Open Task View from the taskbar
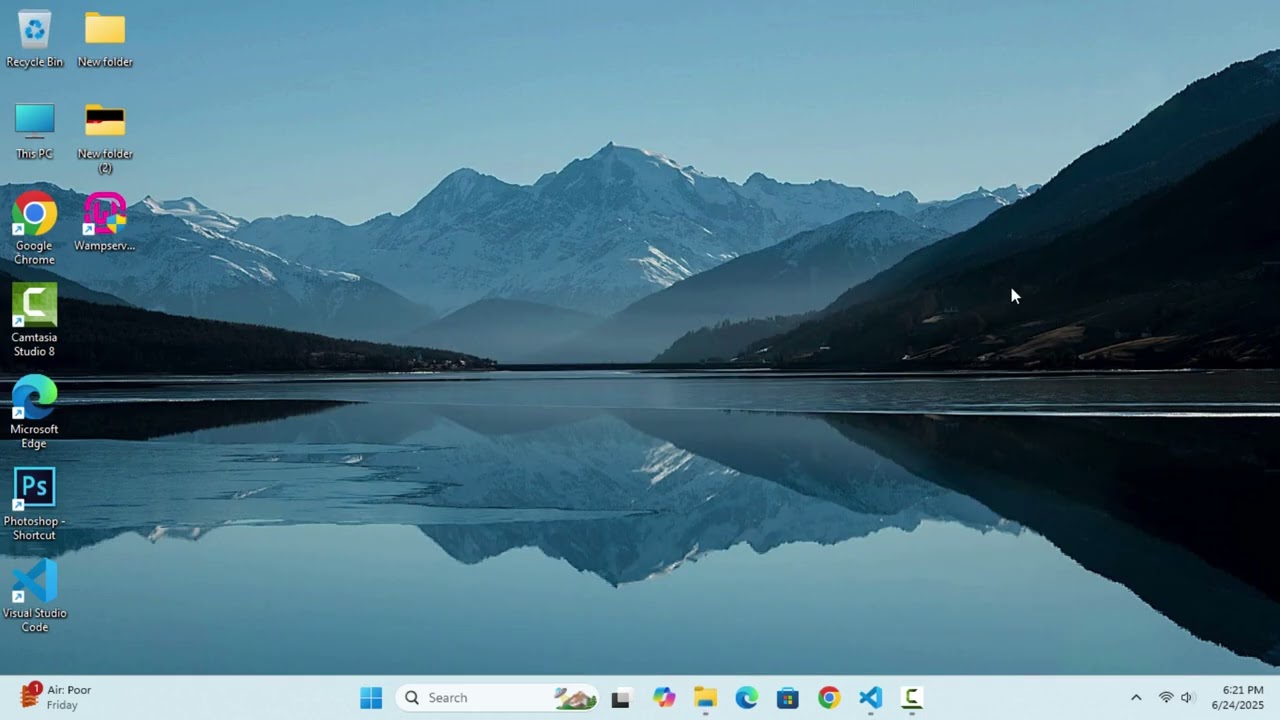The image size is (1280, 720). (621, 698)
